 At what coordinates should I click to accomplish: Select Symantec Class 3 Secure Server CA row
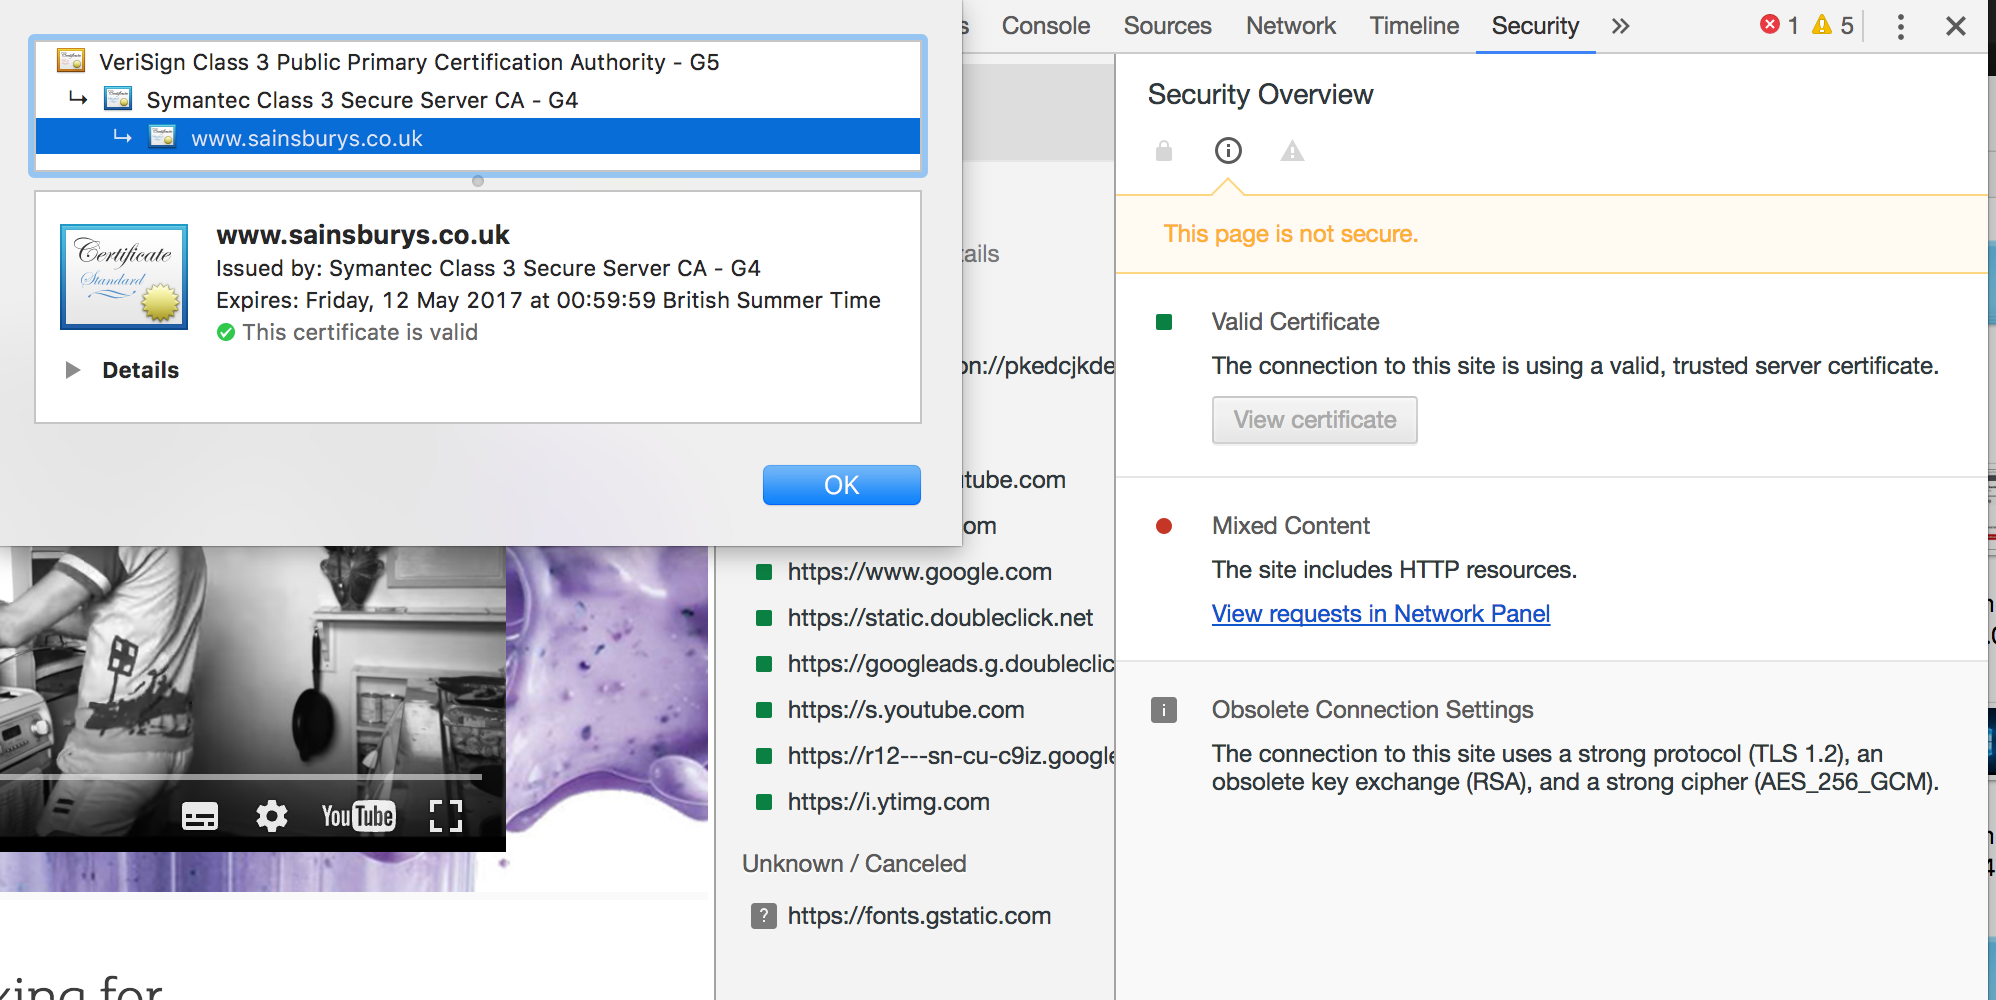pyautogui.click(x=478, y=100)
